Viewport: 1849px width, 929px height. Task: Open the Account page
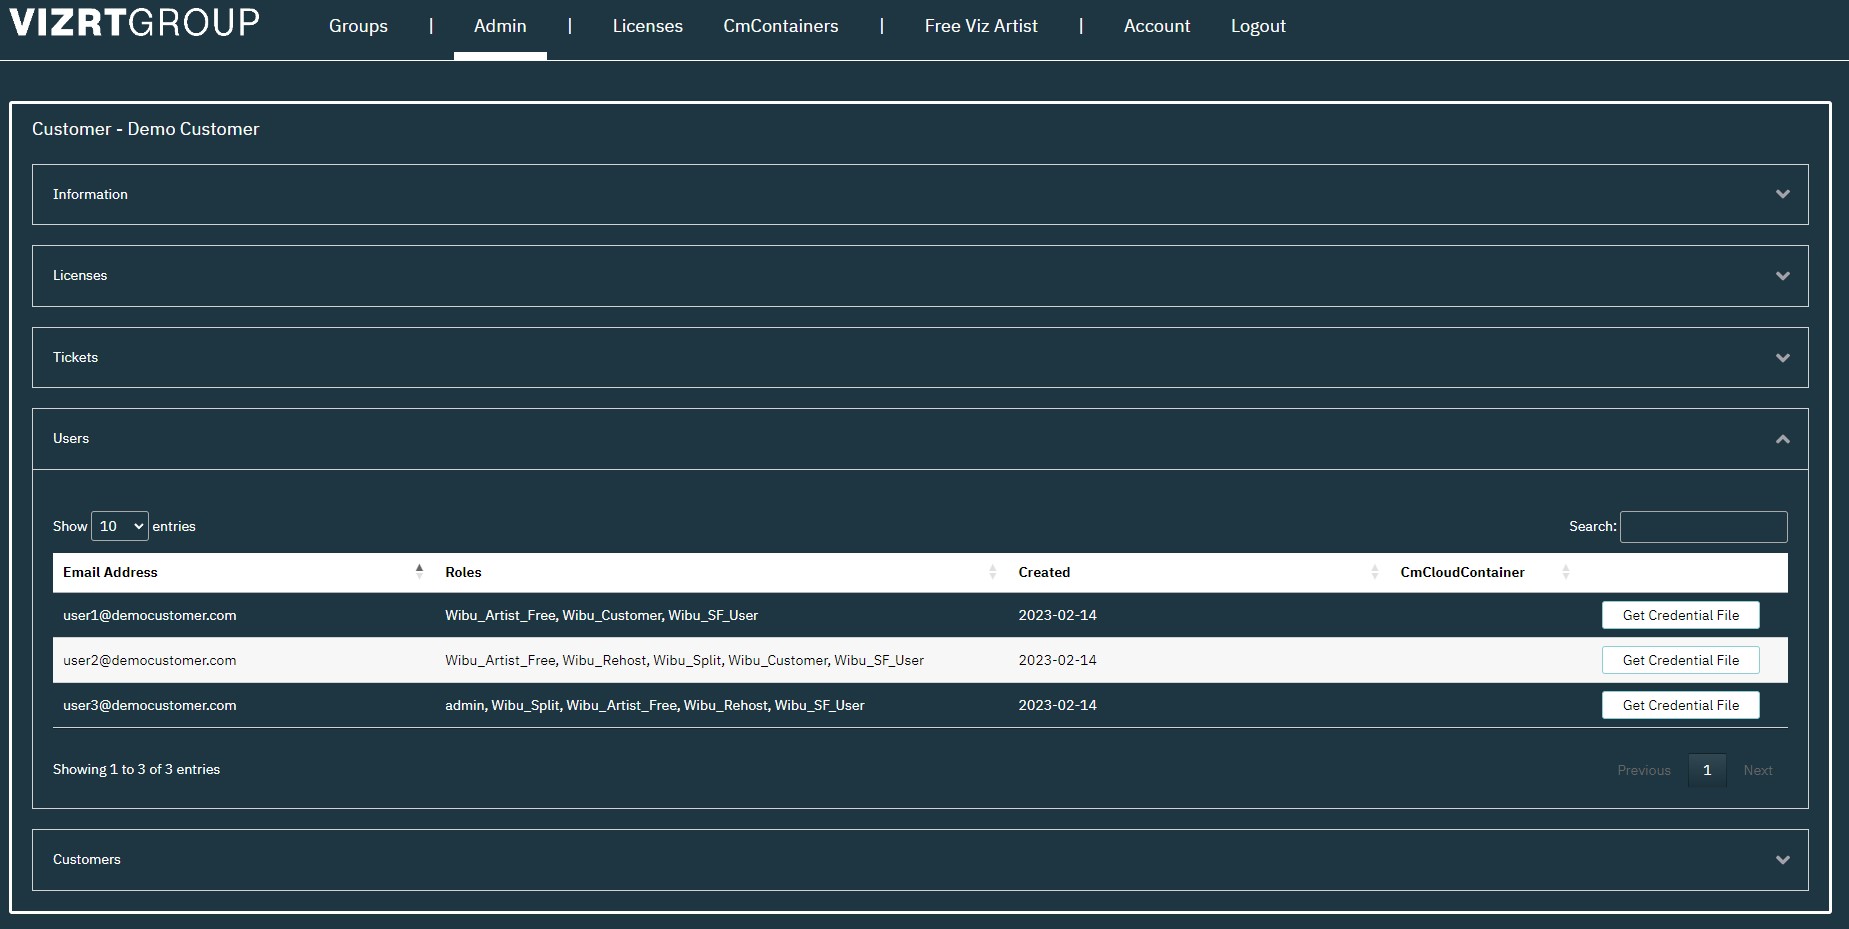1157,26
